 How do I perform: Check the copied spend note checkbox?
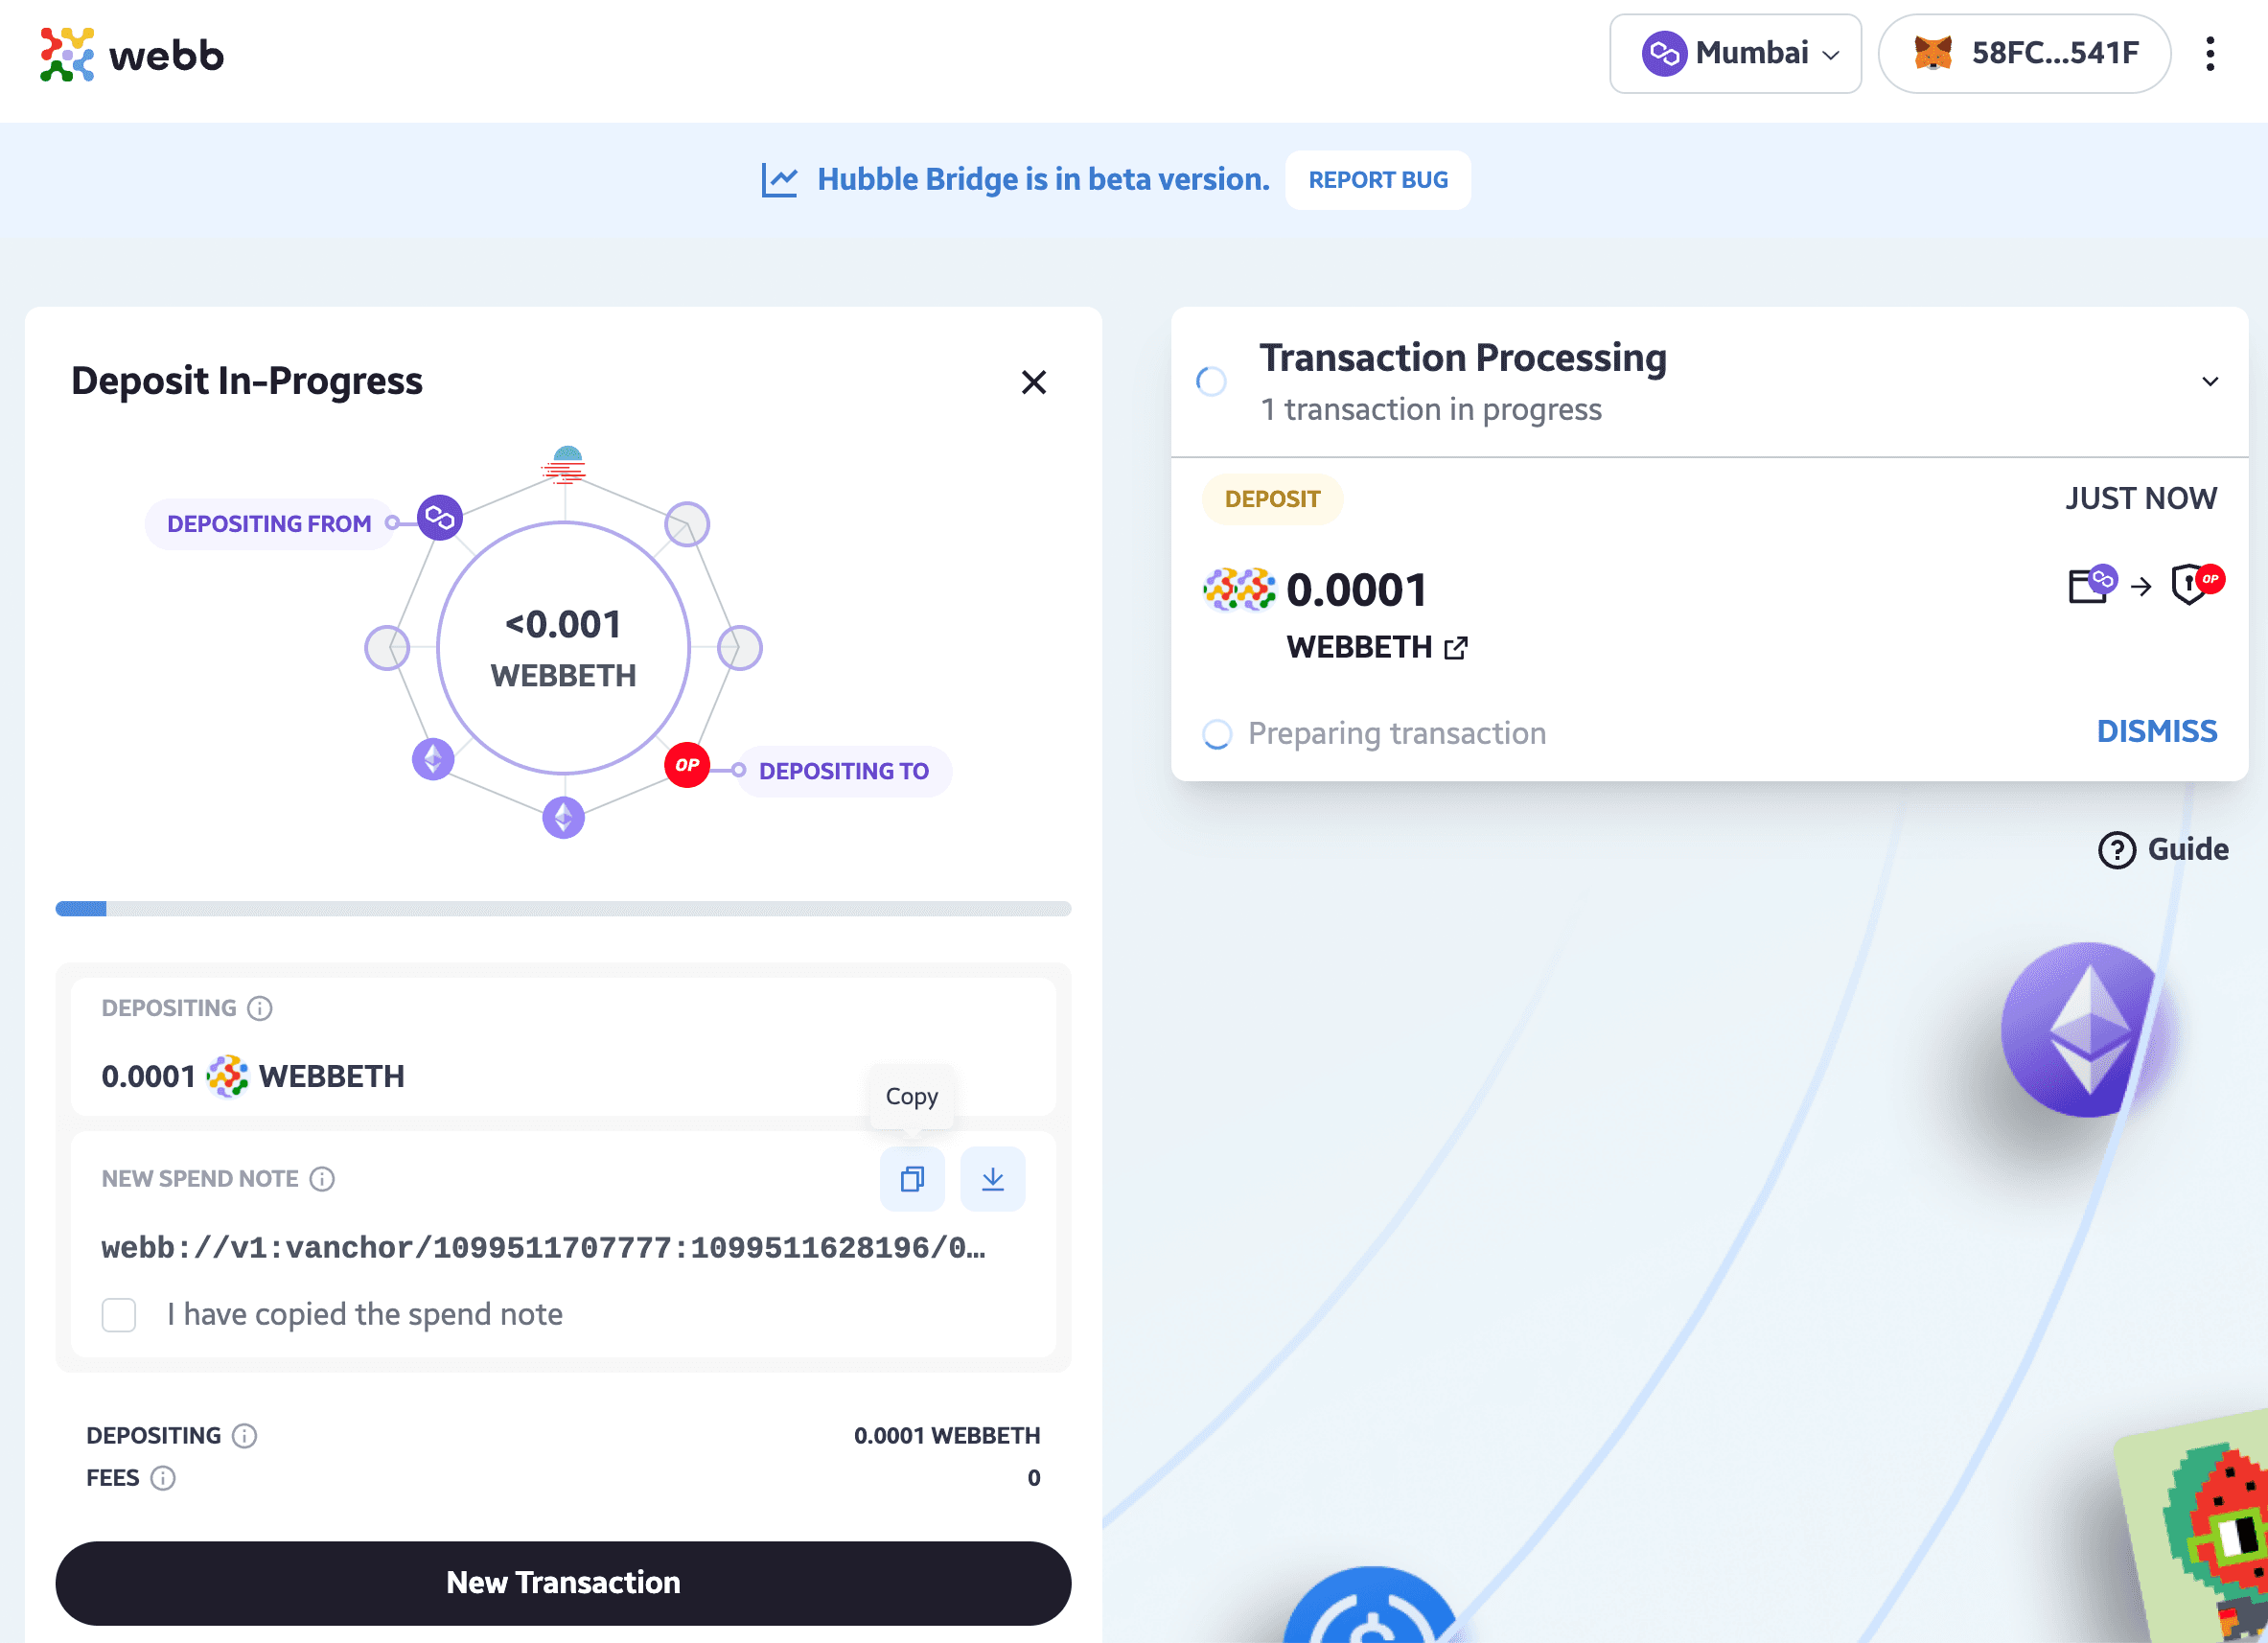point(120,1315)
